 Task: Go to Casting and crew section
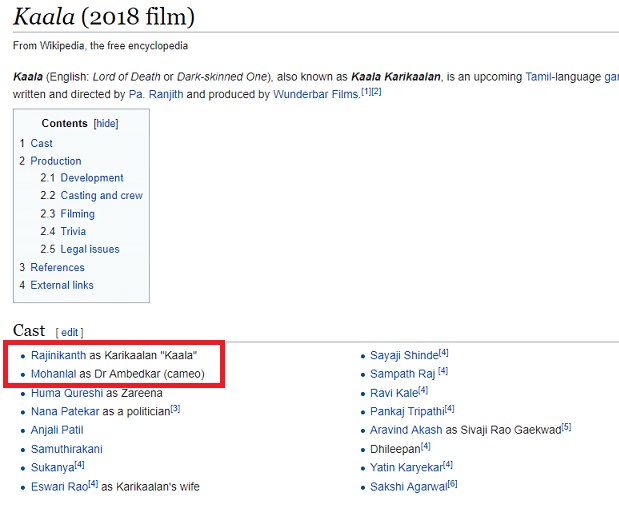[101, 195]
